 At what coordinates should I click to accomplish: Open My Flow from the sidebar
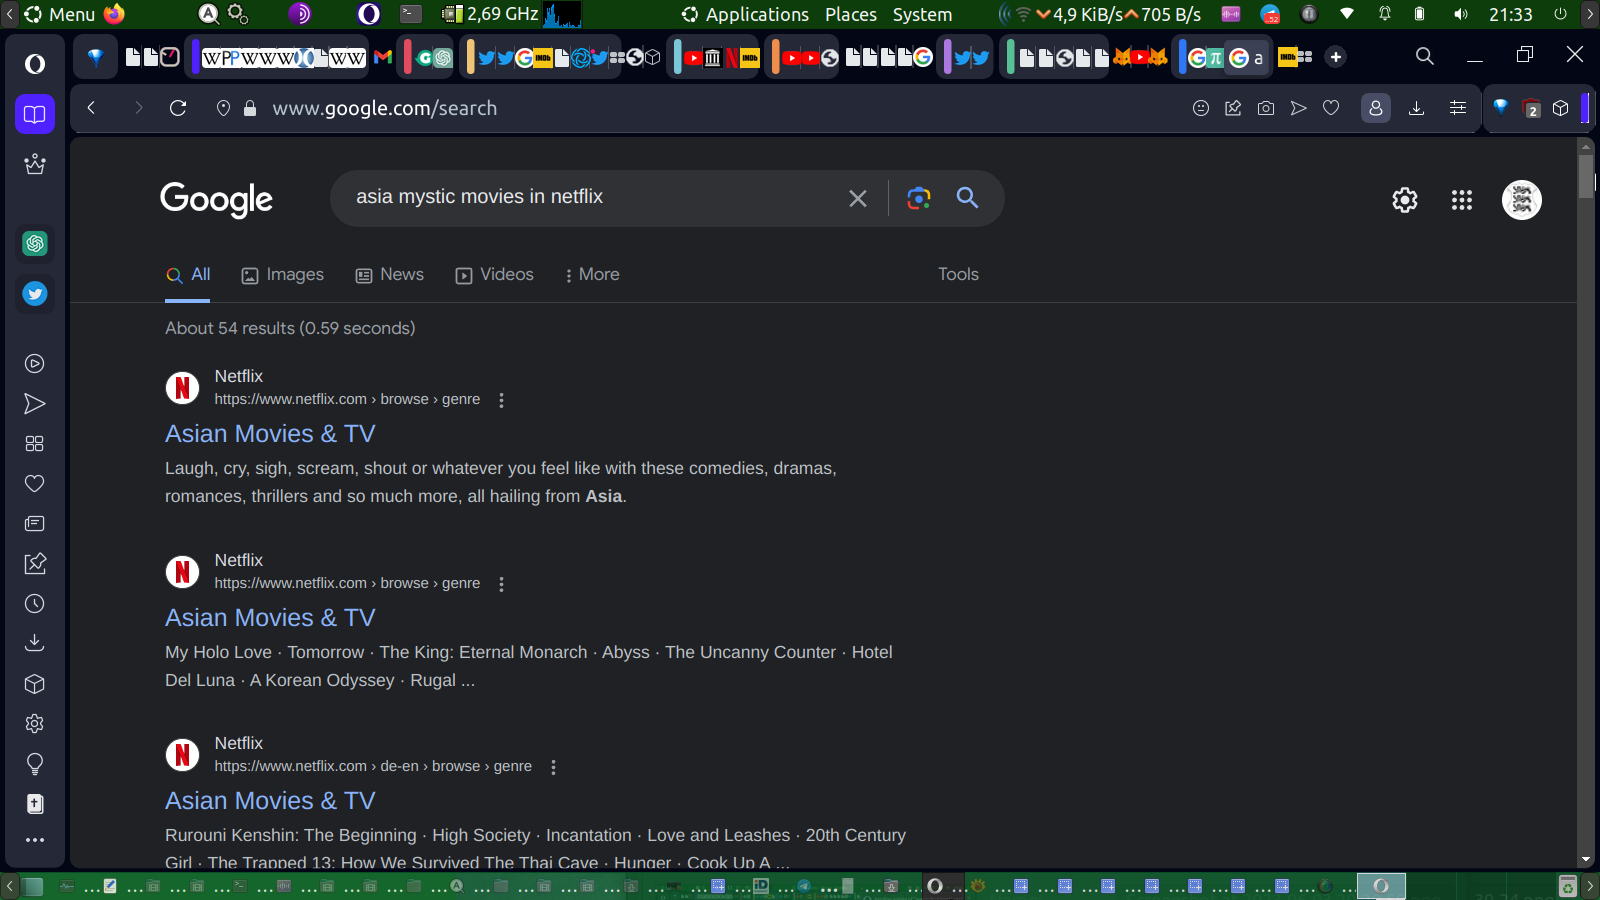(35, 404)
